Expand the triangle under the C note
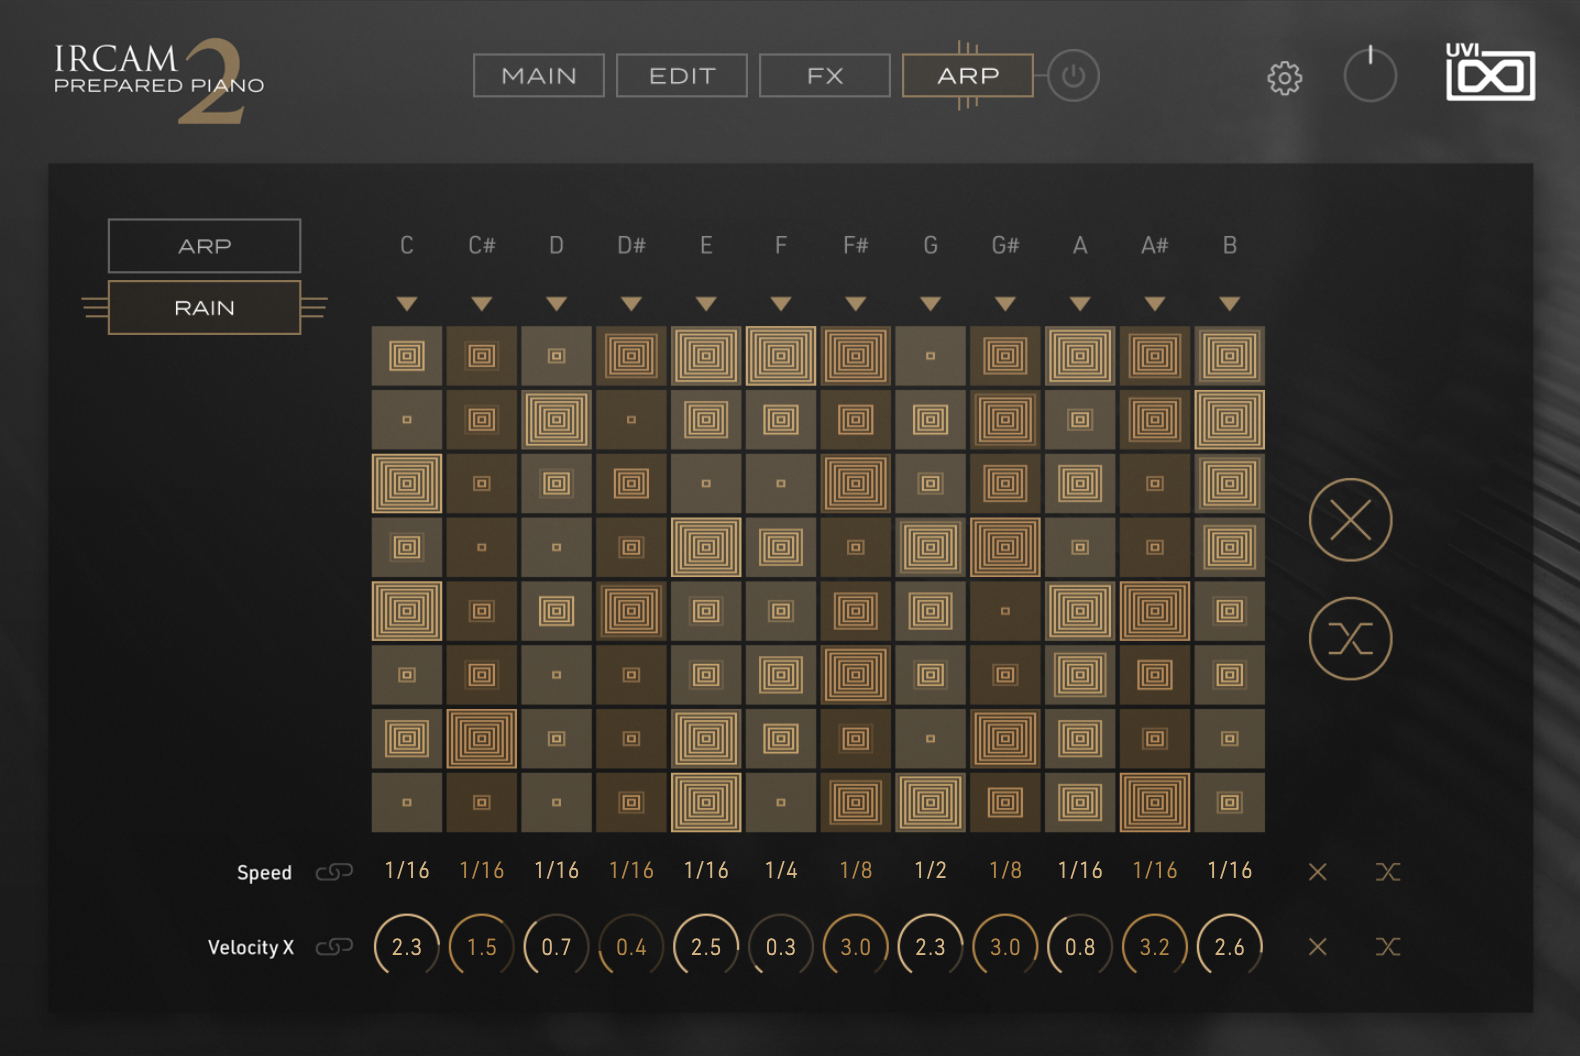The image size is (1580, 1056). point(407,303)
